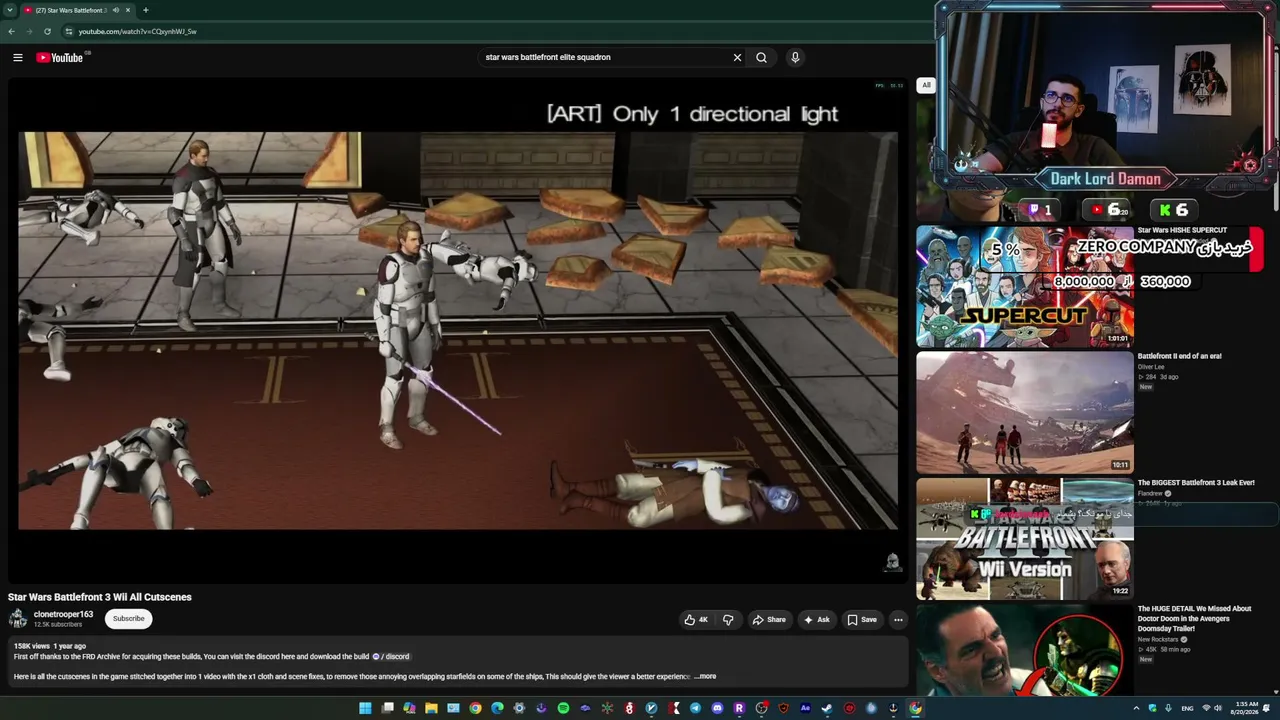1280x720 pixels.
Task: Open a new browser tab
Action: coord(146,10)
